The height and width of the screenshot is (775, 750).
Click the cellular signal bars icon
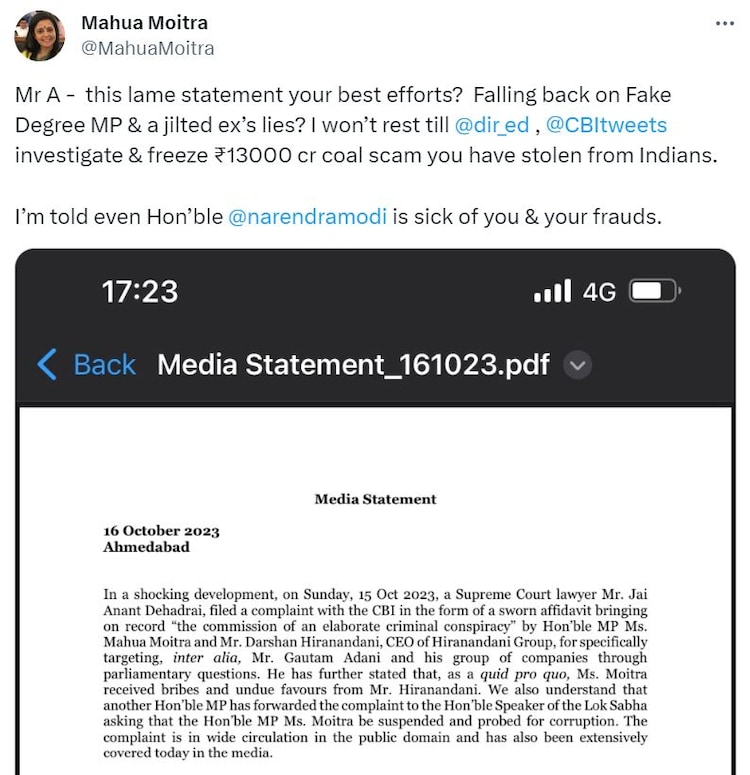[552, 291]
